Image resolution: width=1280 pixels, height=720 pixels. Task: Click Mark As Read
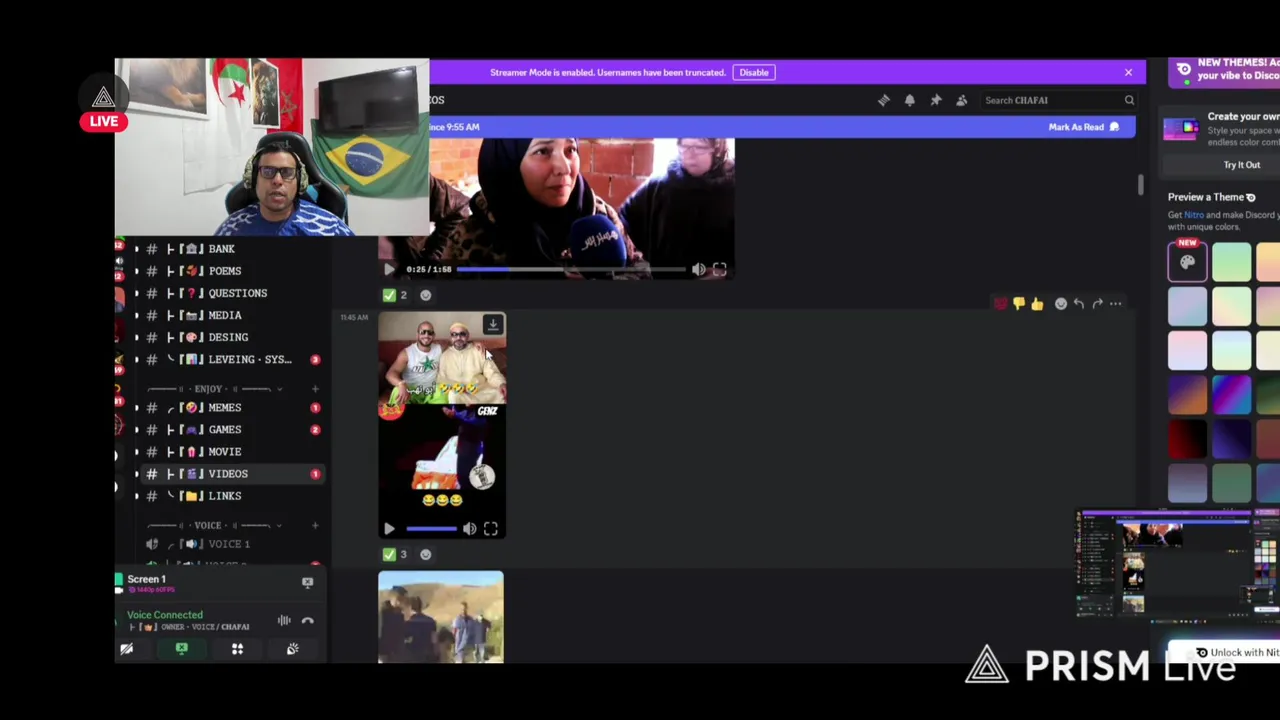(x=1084, y=127)
